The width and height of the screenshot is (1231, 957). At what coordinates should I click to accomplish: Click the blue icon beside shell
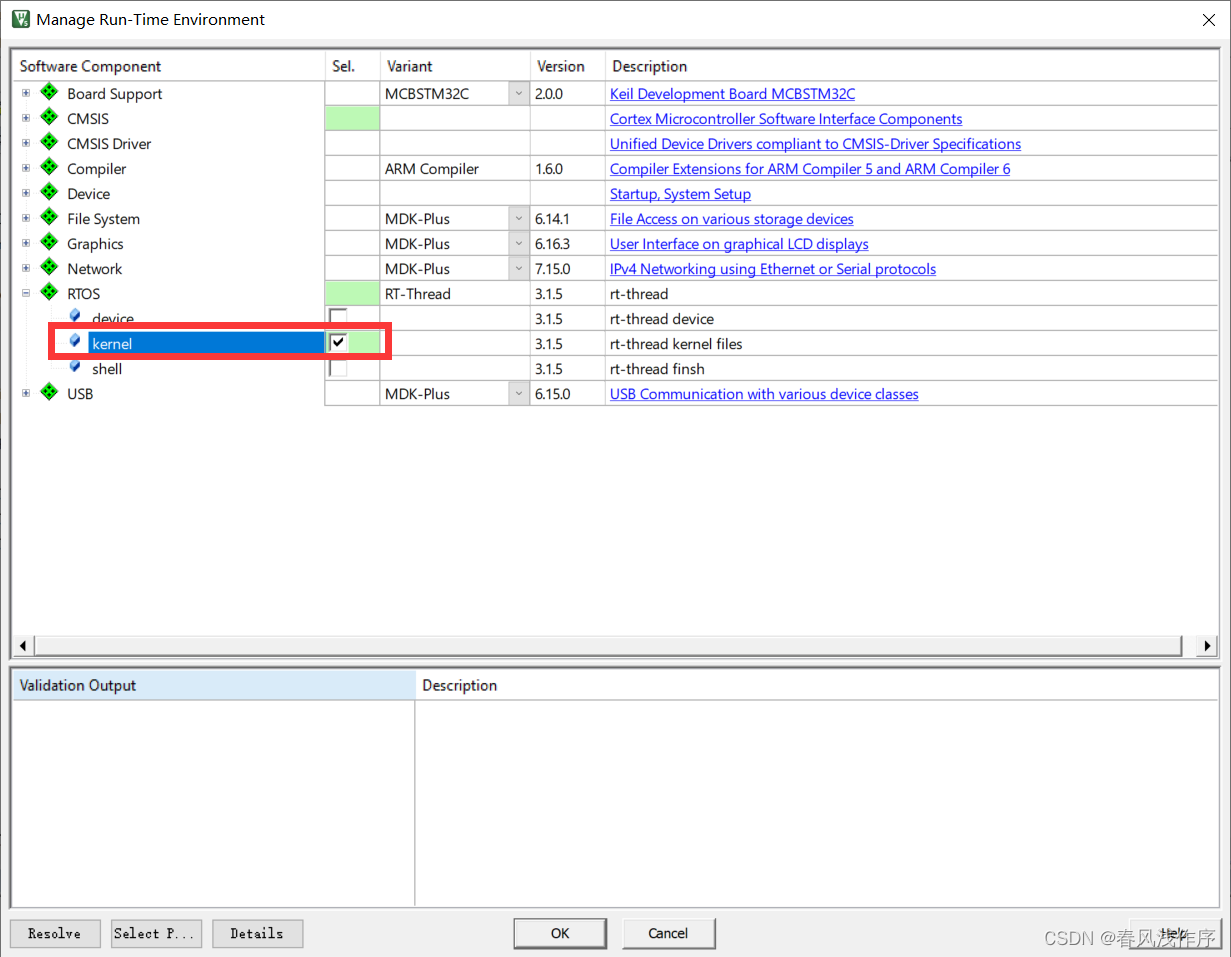tap(75, 366)
